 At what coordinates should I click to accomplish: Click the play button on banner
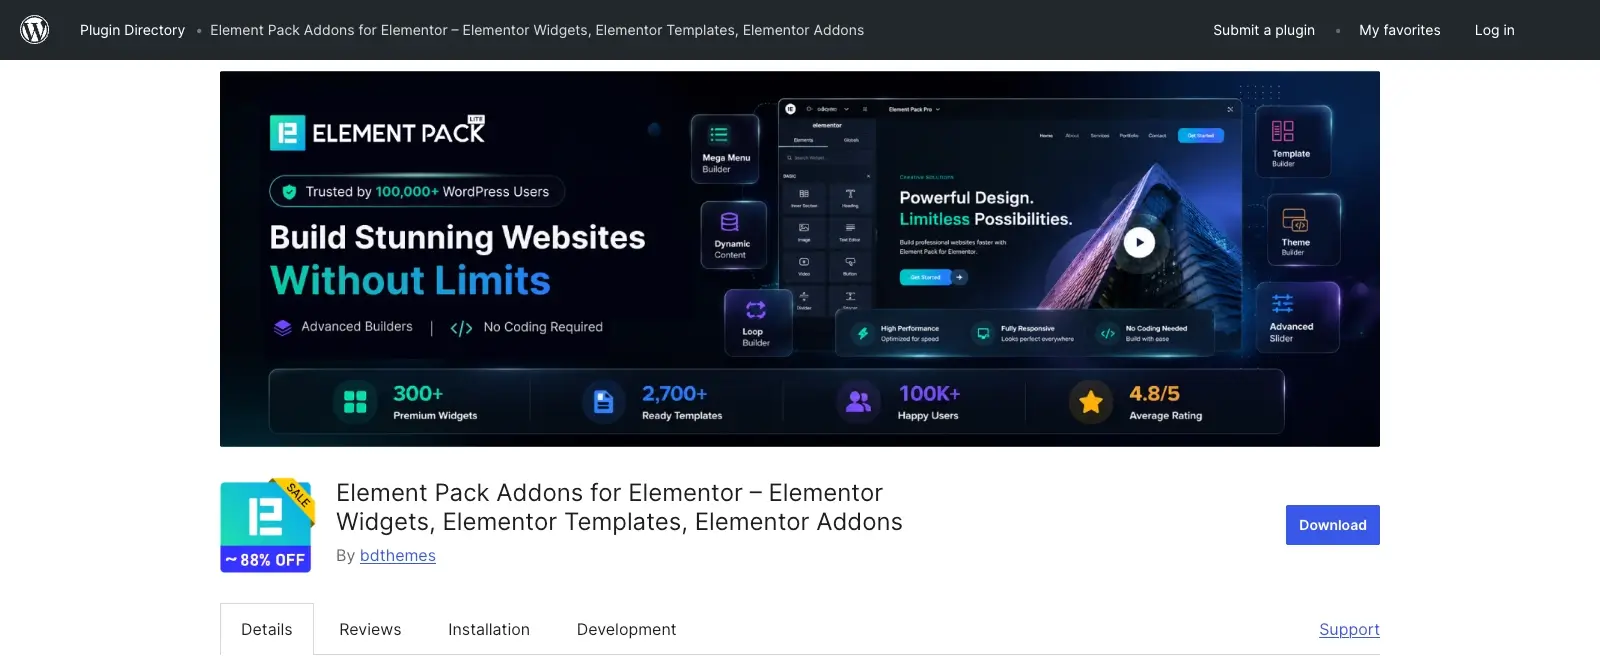[x=1139, y=242]
